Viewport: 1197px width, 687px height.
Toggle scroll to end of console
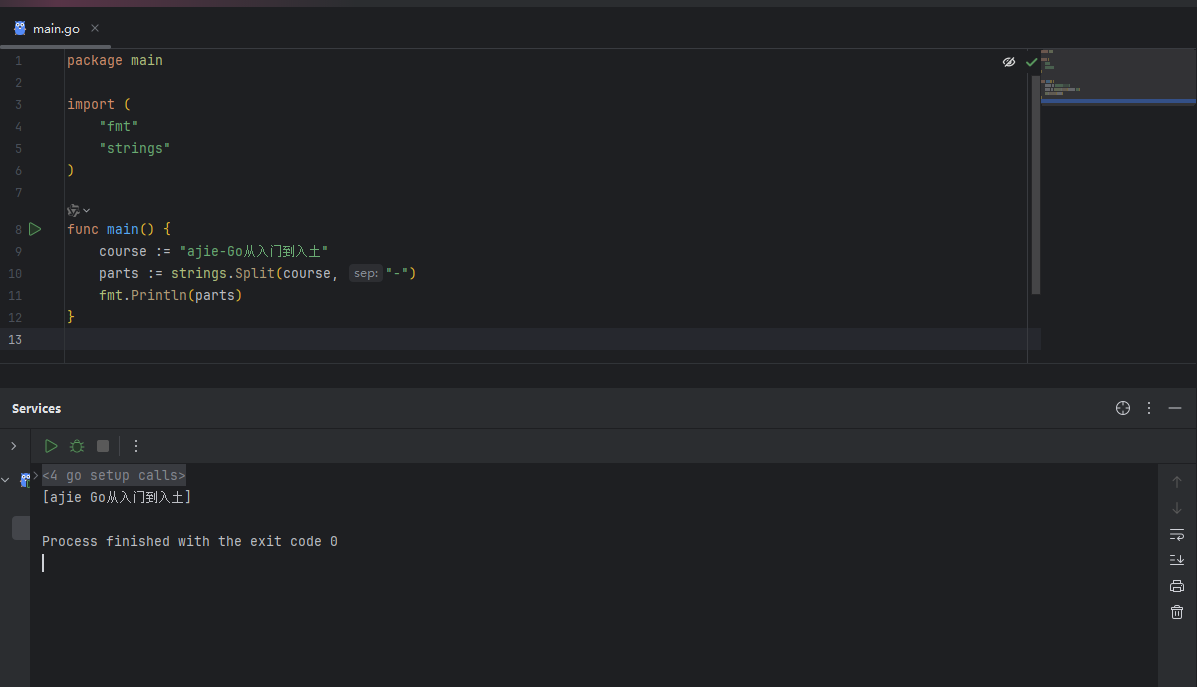1176,560
